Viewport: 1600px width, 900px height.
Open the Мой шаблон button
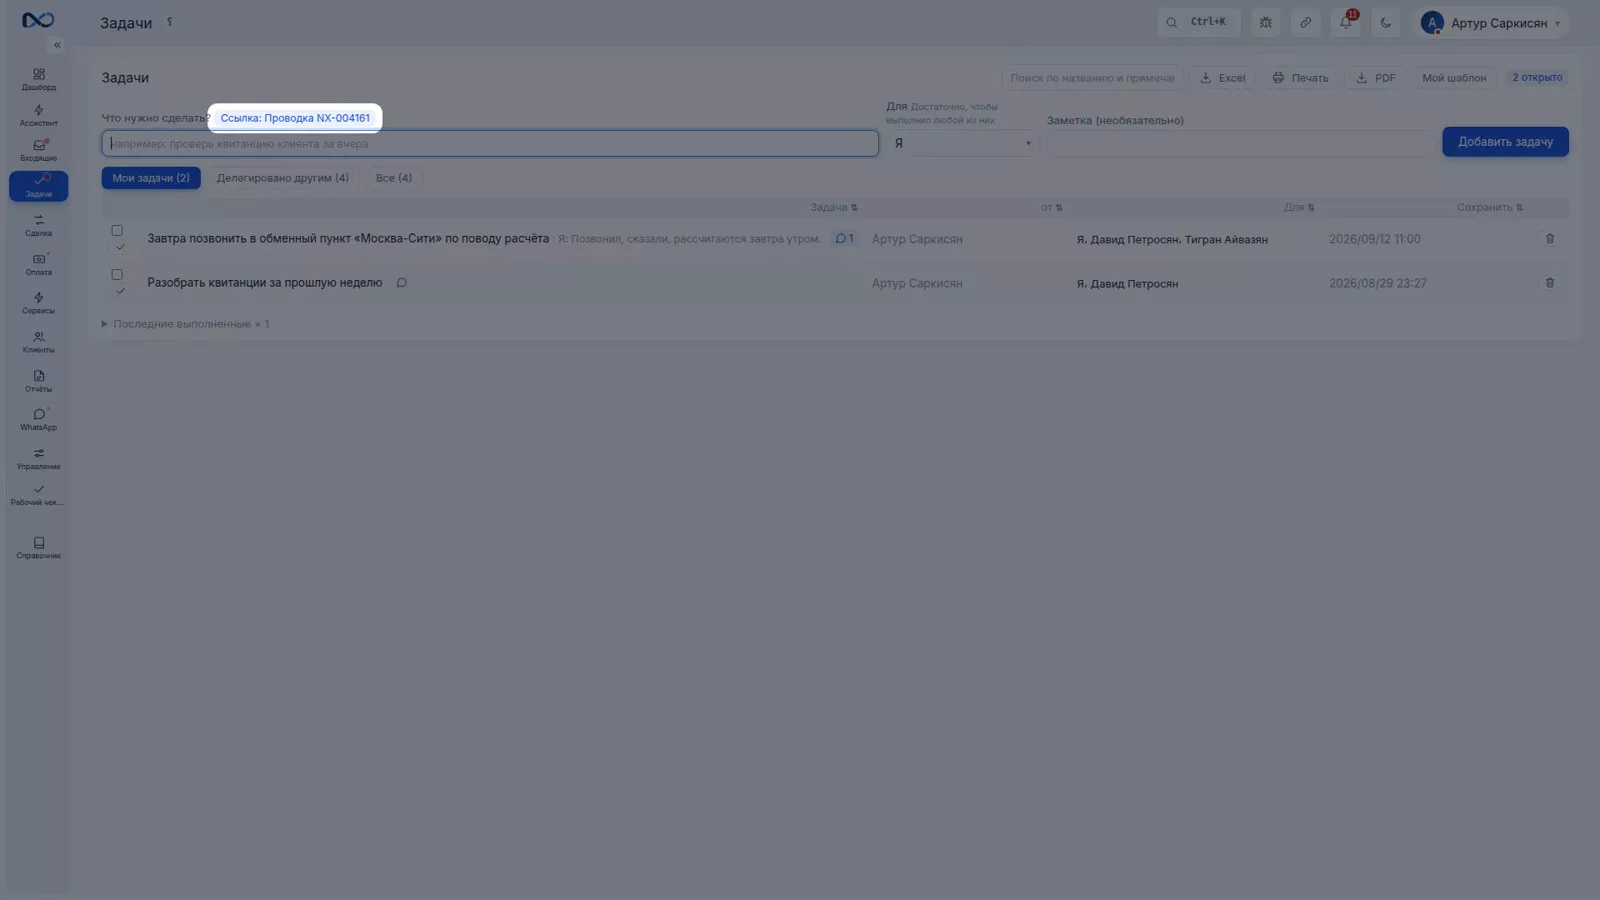1454,78
